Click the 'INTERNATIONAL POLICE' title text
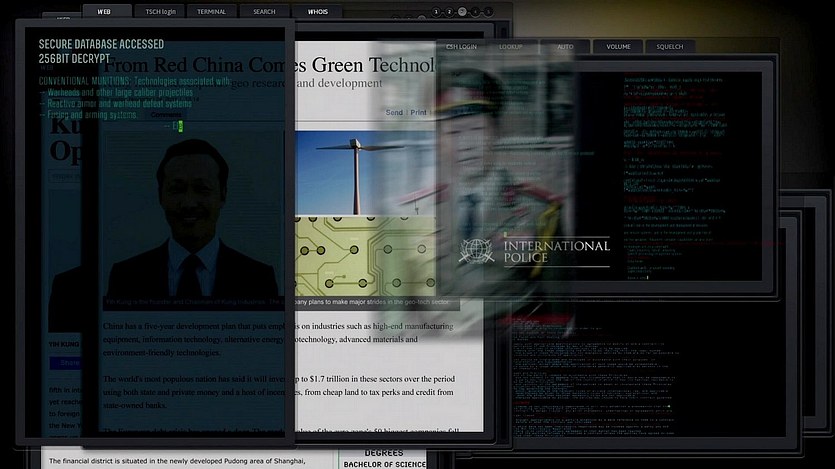The width and height of the screenshot is (835, 469). pyautogui.click(x=556, y=252)
